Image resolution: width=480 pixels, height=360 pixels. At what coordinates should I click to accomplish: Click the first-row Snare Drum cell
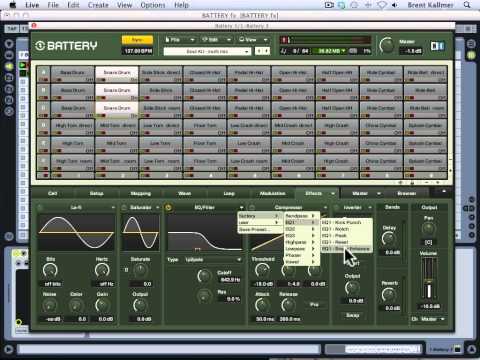[x=117, y=75]
